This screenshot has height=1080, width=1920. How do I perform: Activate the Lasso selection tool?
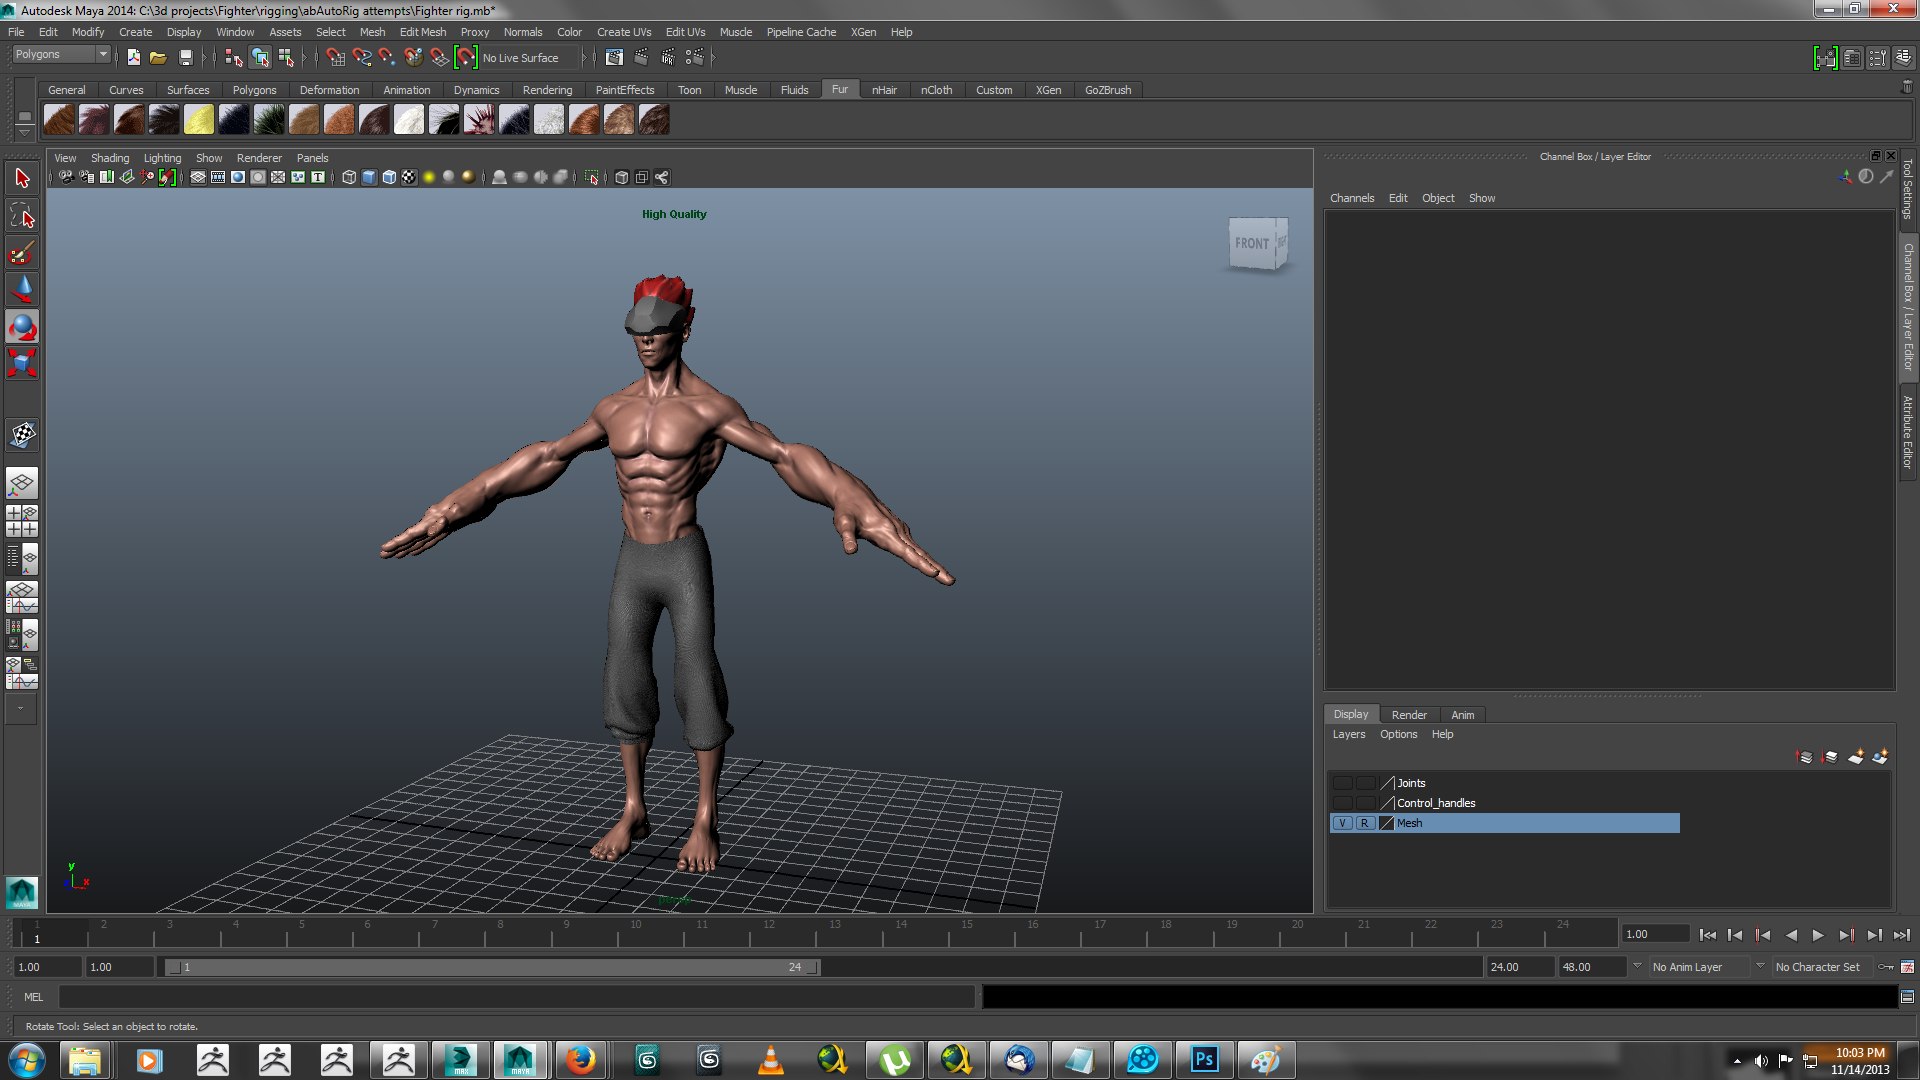pyautogui.click(x=22, y=216)
